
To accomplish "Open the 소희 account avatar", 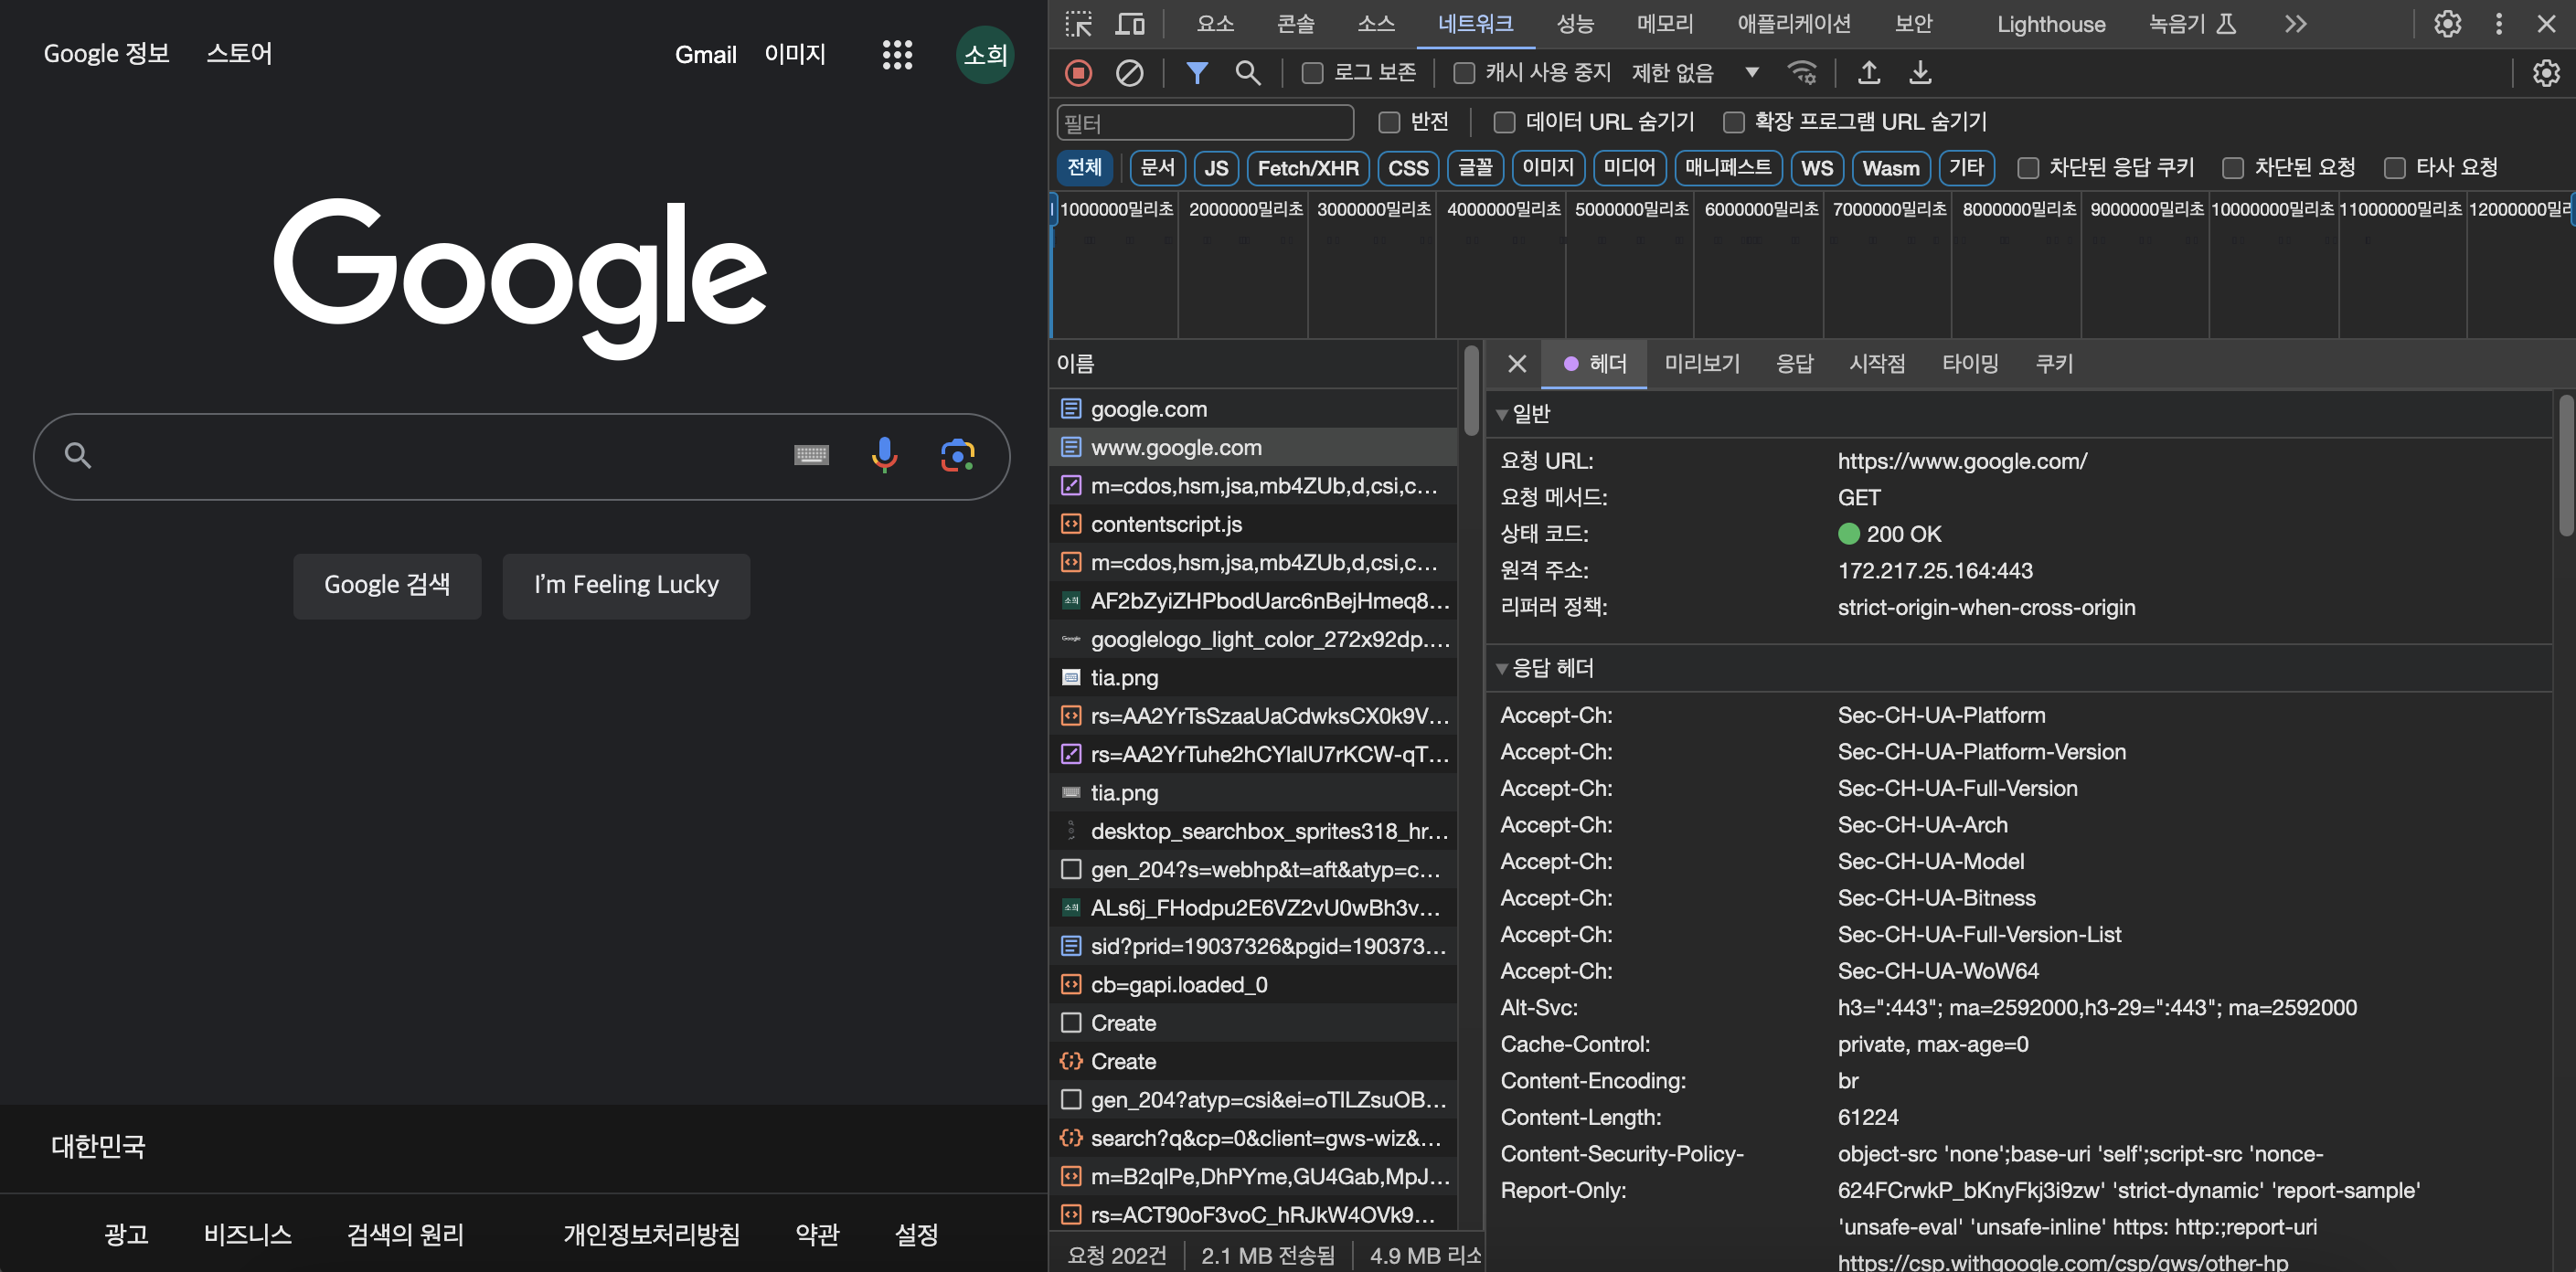I will coord(985,55).
